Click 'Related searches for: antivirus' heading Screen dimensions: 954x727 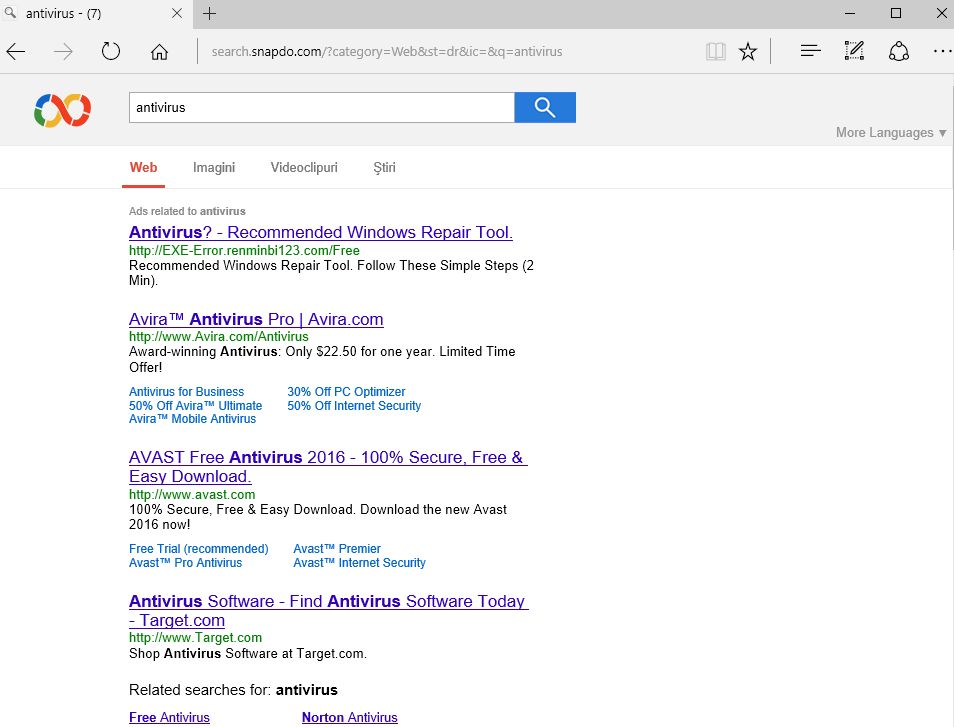233,690
